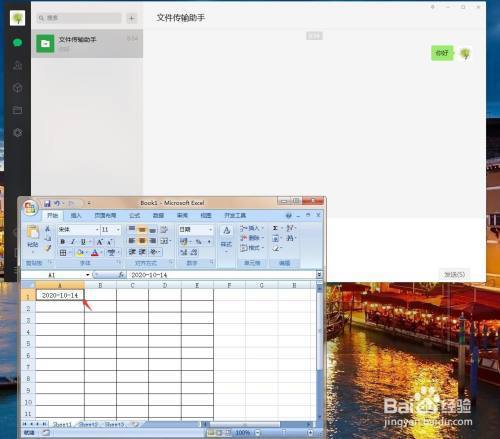Open the Contacts icon in WeChat sidebar
This screenshot has width=500, height=439.
[x=17, y=65]
